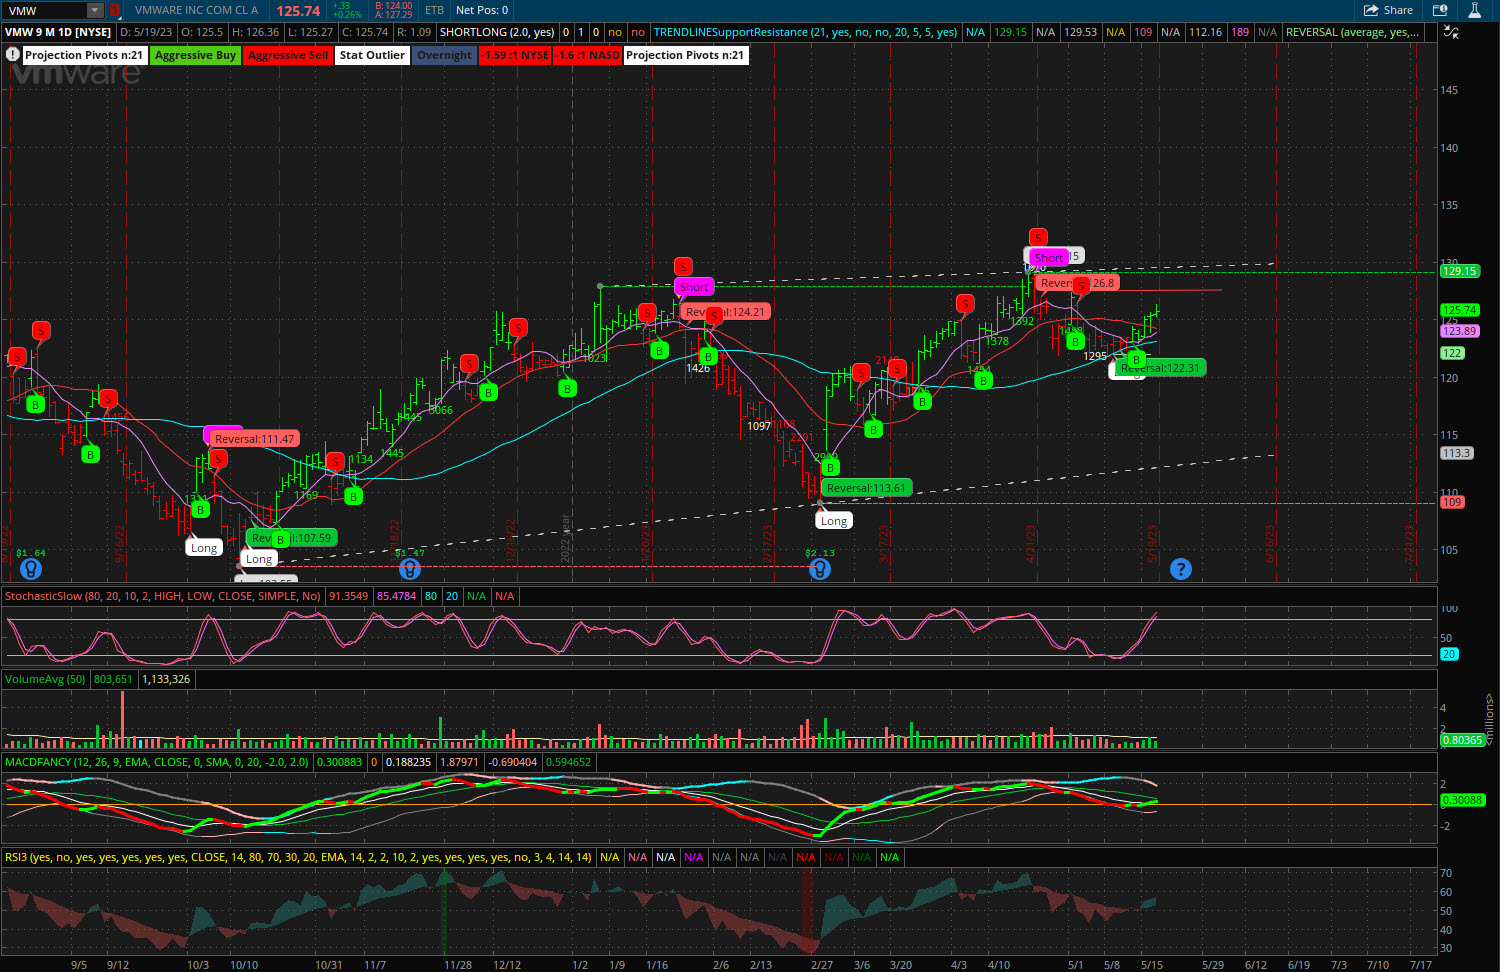The image size is (1500, 972).
Task: Open the message center notification icon
Action: [x=1440, y=10]
